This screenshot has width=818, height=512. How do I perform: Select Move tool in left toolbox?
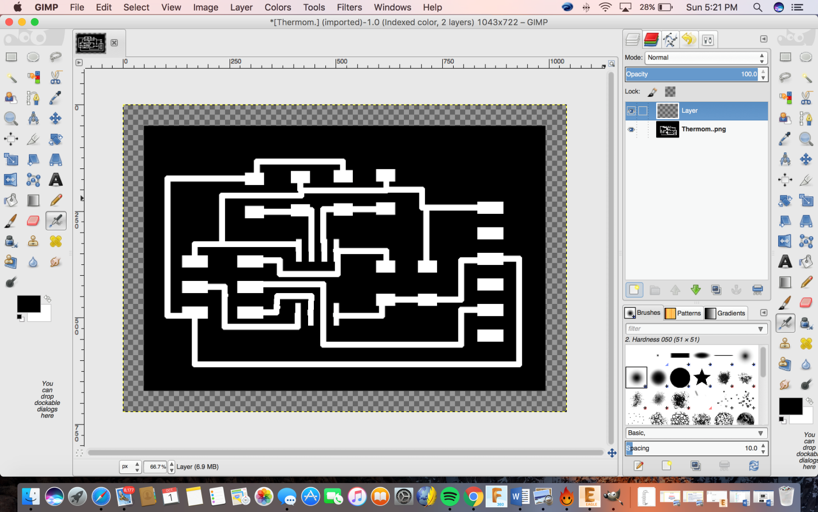[x=56, y=118]
